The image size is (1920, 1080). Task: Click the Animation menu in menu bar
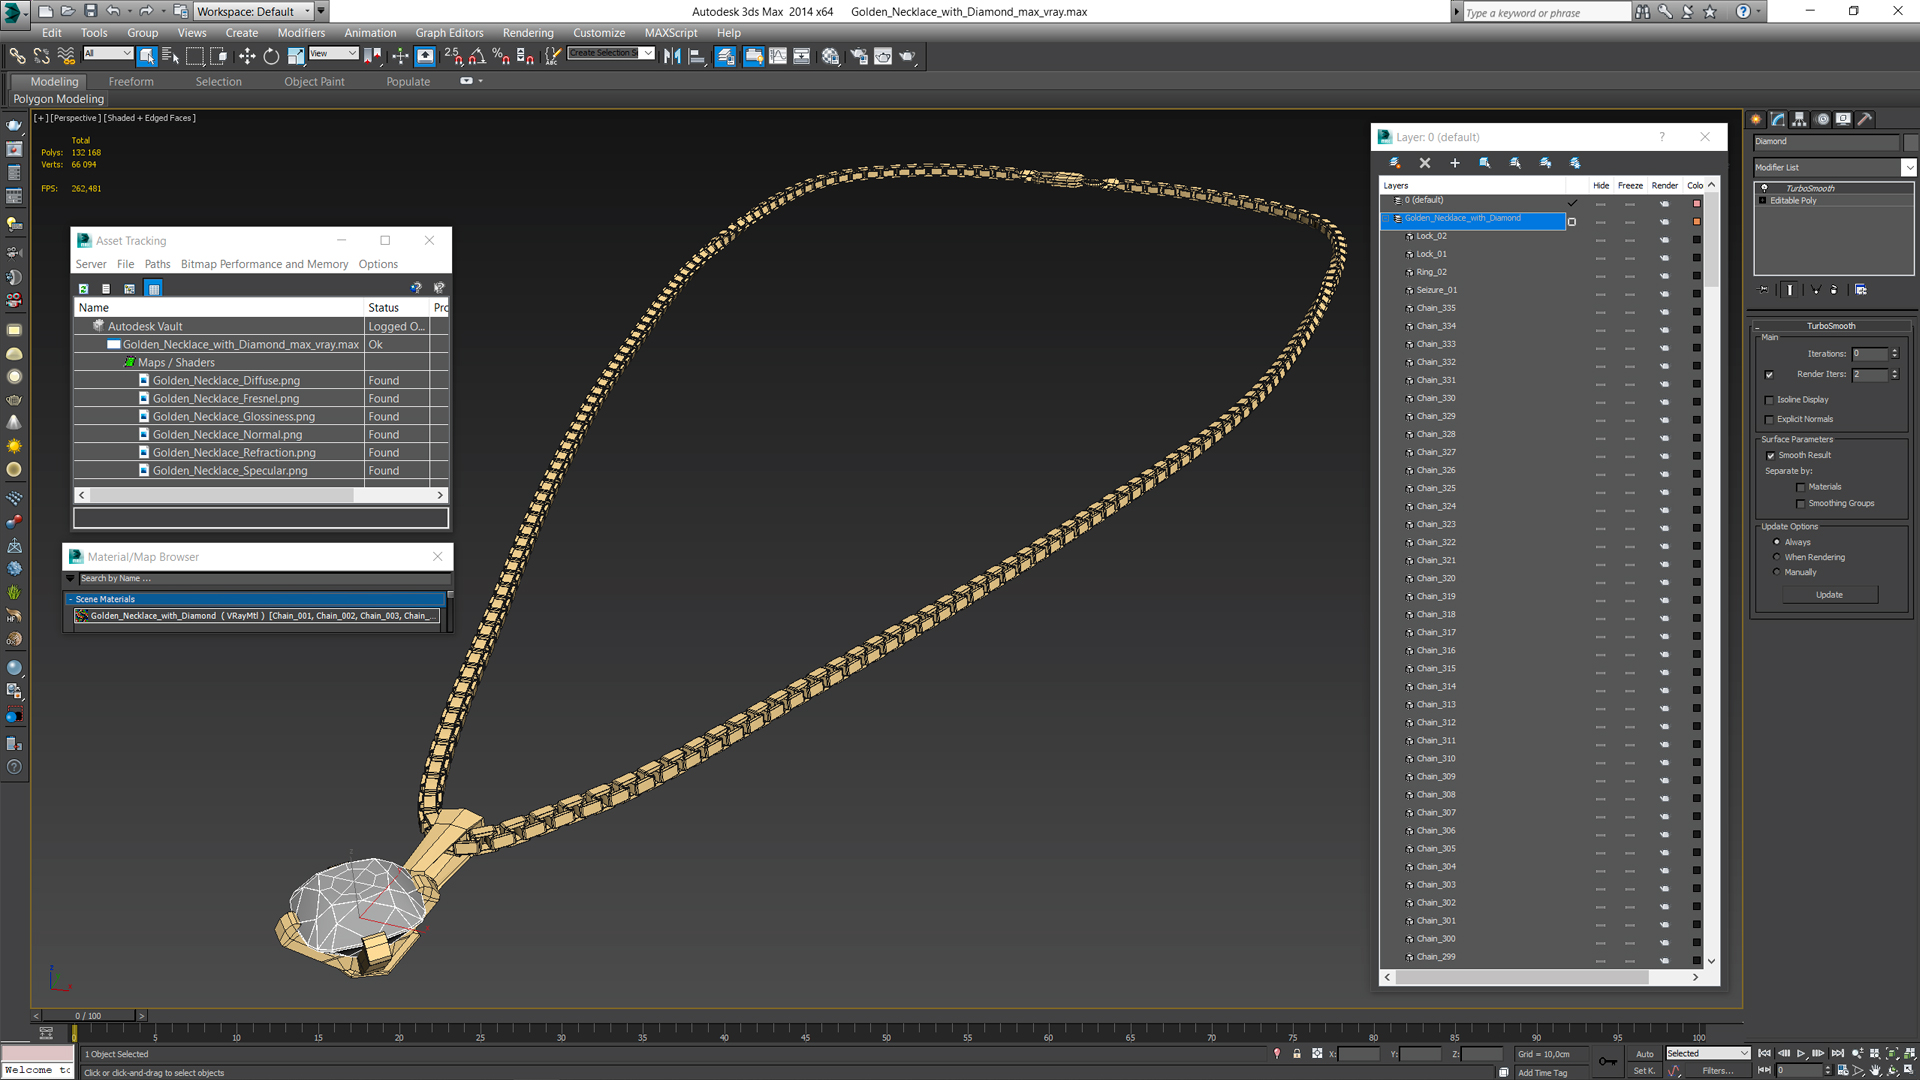pyautogui.click(x=369, y=32)
